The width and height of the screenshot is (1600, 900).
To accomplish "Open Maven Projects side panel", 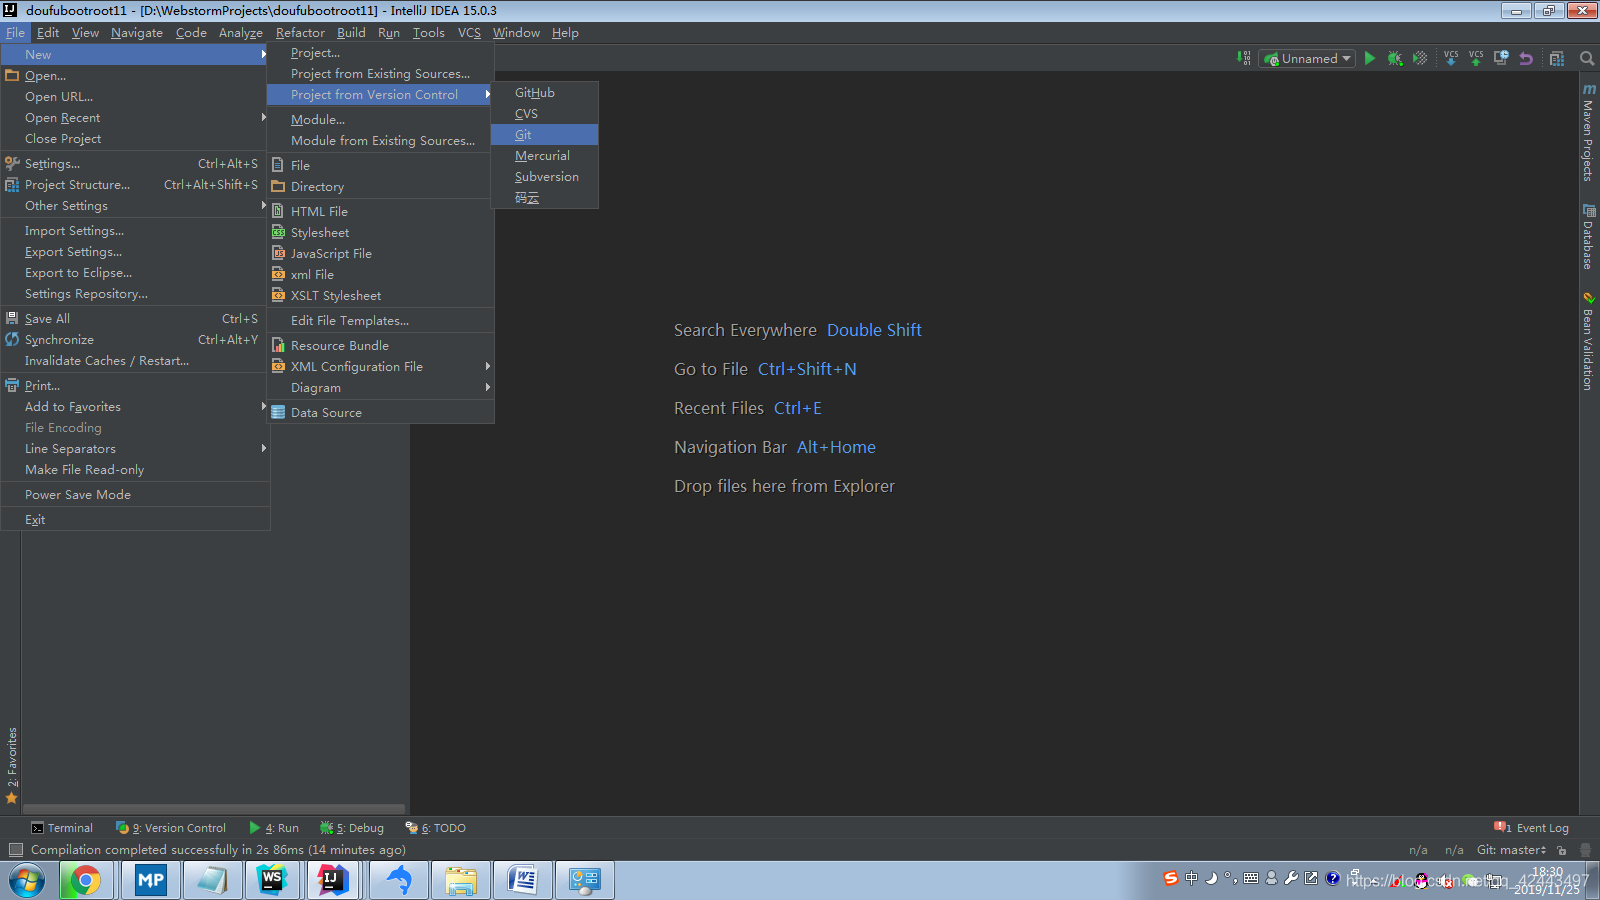I will tap(1588, 132).
